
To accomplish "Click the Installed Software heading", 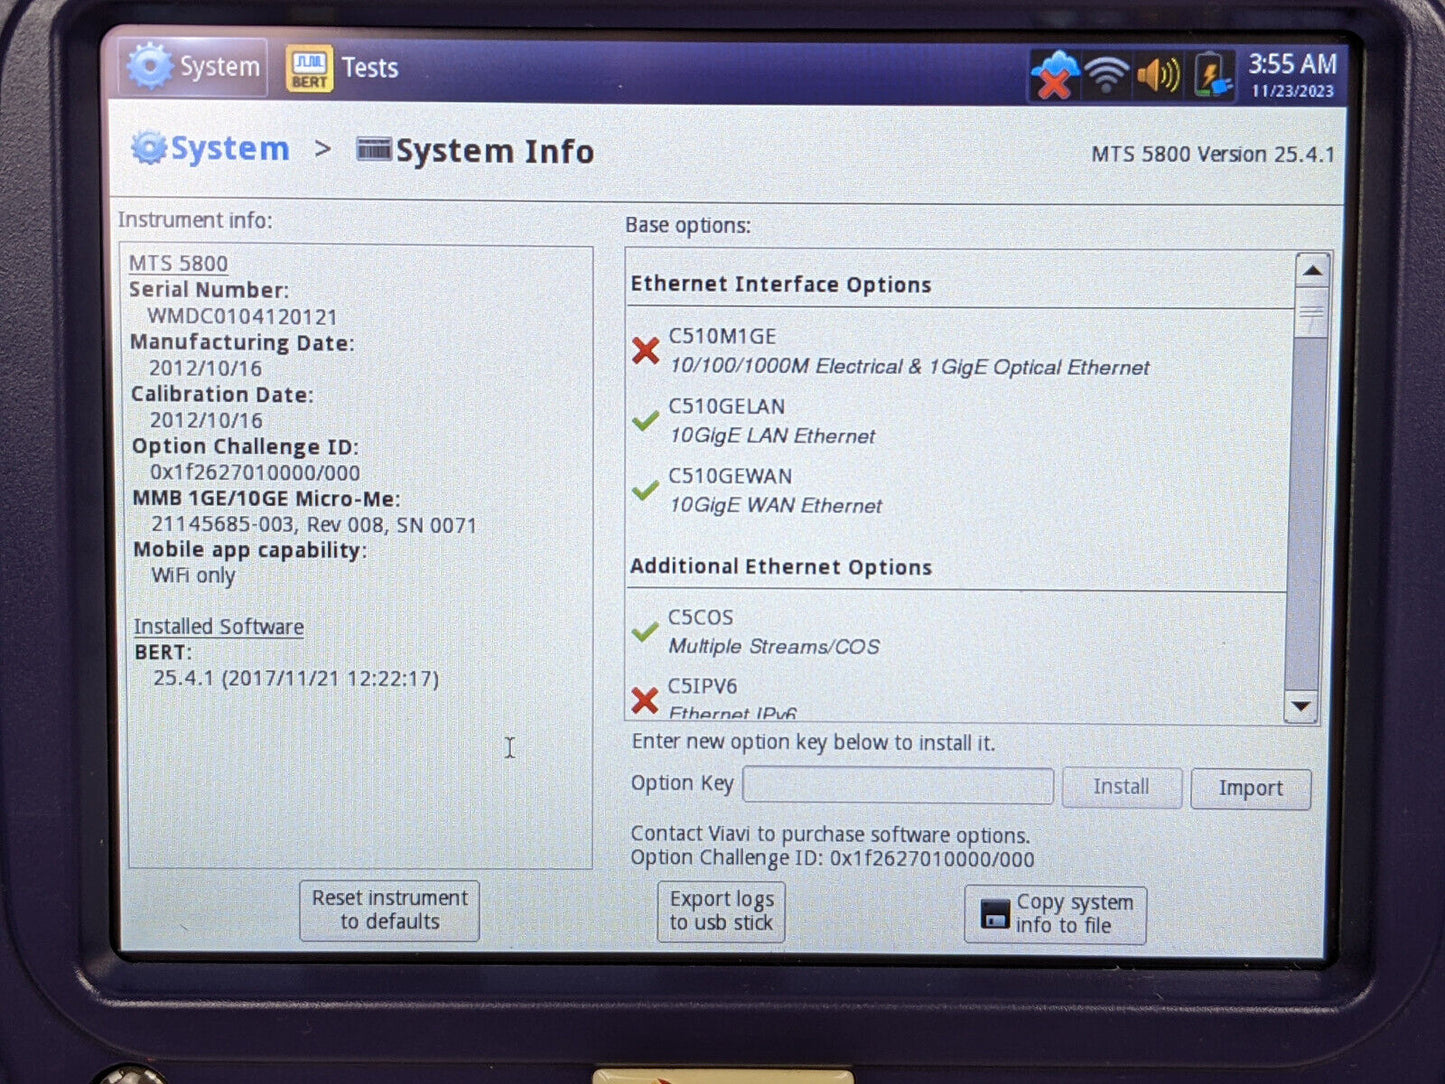I will 219,627.
